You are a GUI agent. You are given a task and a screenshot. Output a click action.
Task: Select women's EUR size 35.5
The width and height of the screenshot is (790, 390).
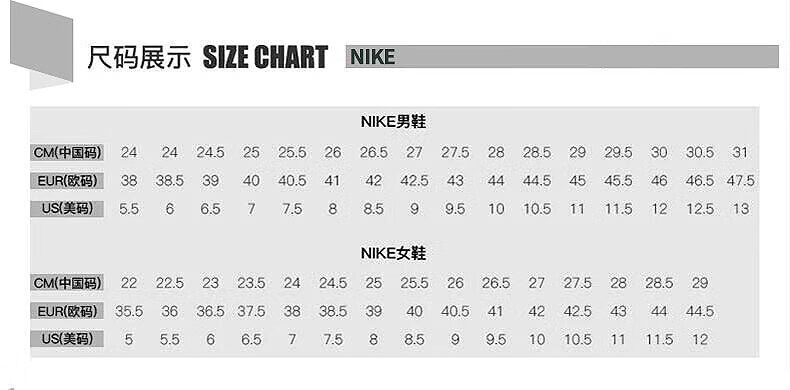(x=129, y=311)
